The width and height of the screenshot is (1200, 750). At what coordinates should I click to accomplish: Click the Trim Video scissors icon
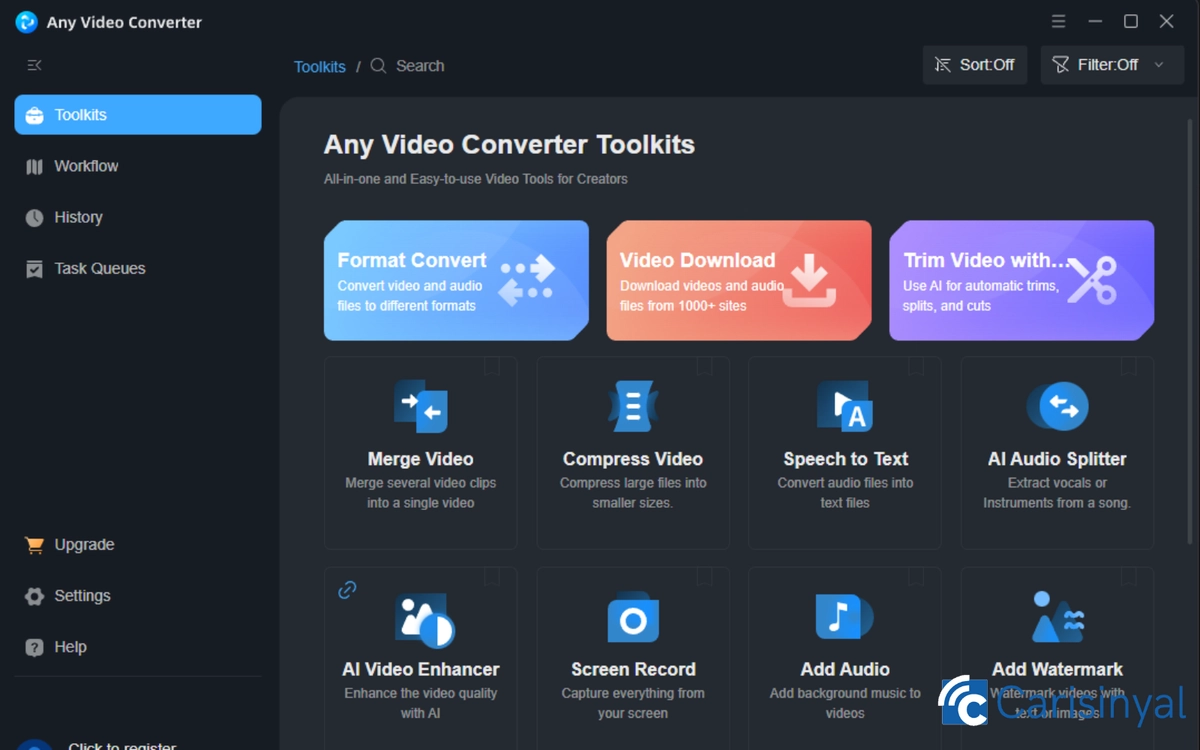click(1091, 280)
